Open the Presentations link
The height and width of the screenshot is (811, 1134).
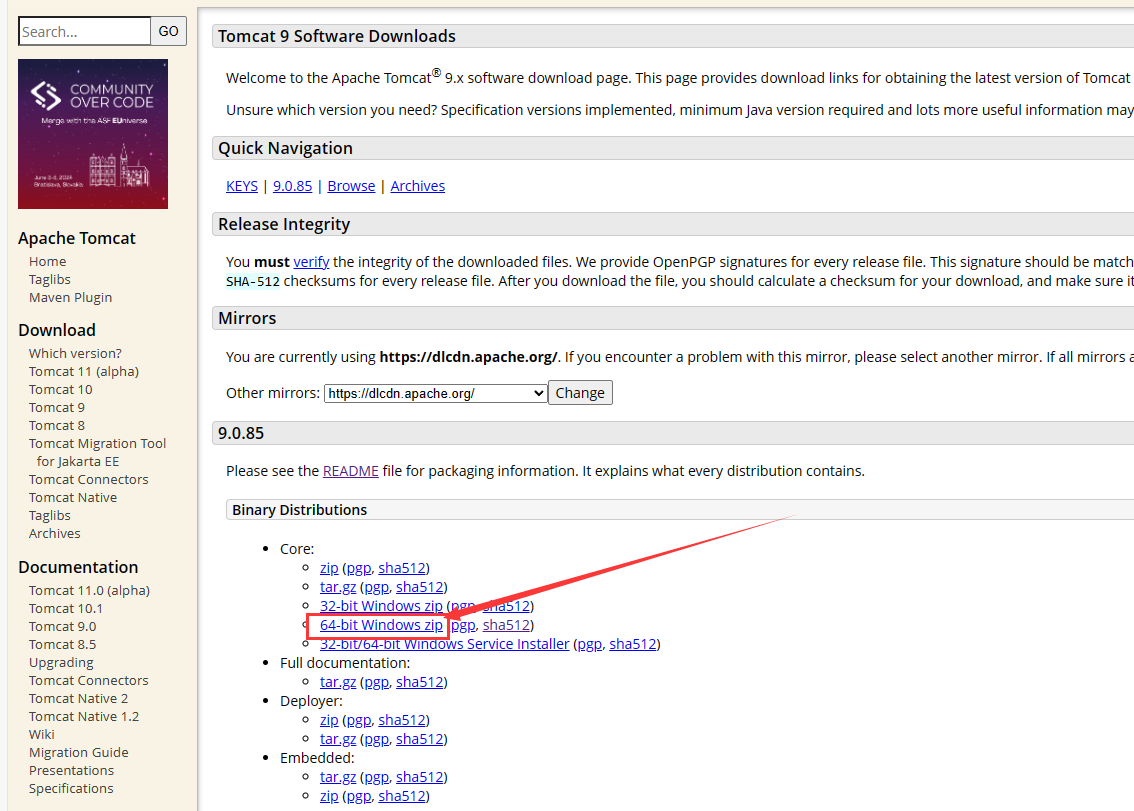(72, 770)
